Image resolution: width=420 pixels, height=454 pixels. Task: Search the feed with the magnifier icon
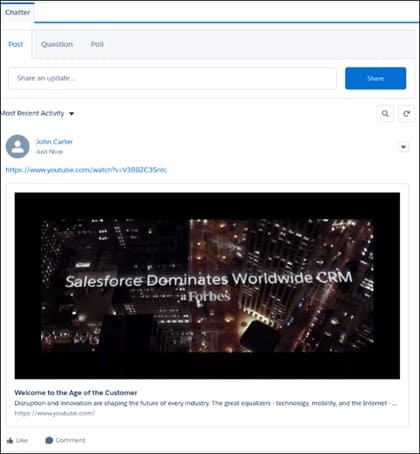point(385,114)
